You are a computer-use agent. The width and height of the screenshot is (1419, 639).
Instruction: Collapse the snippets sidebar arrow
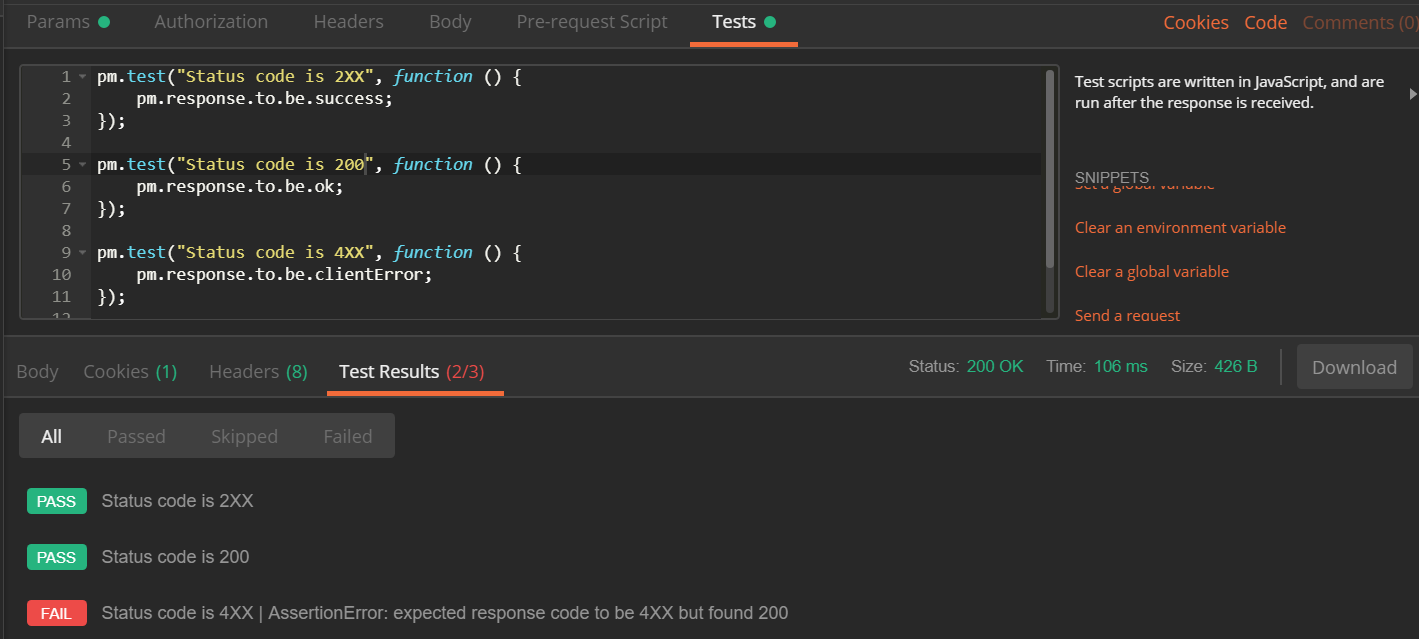click(1412, 93)
